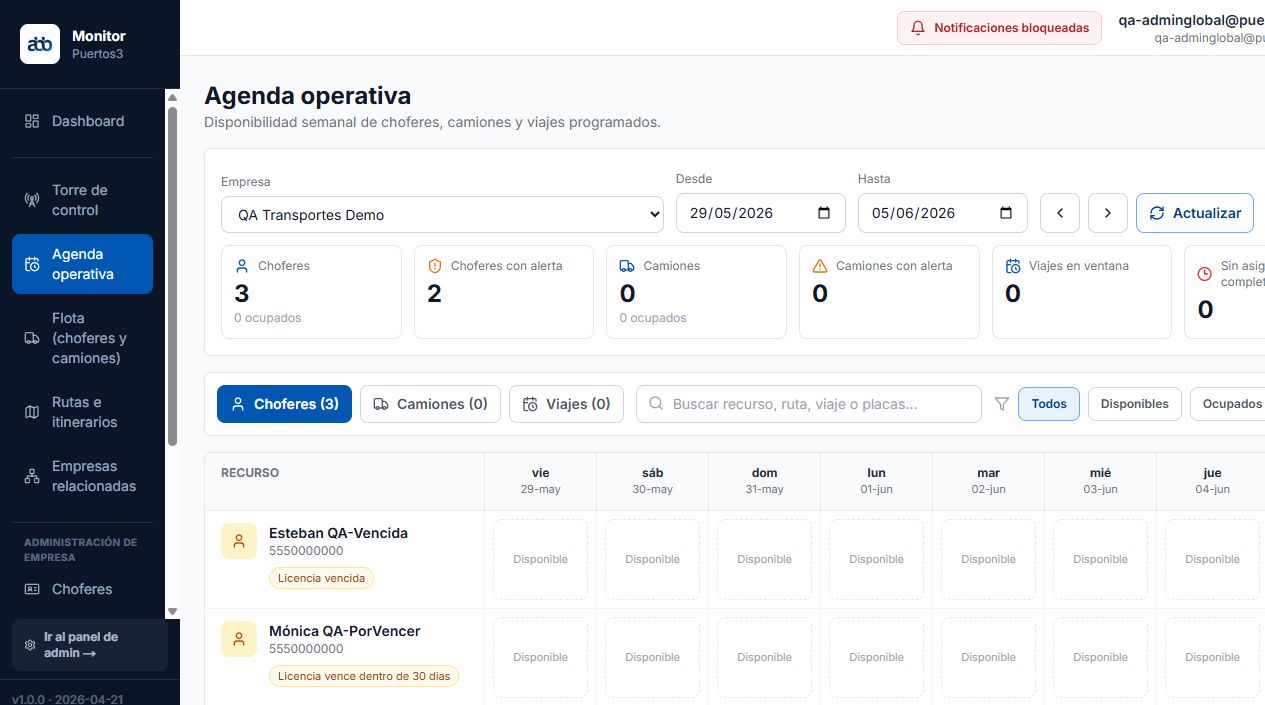Click Esteban QA-Vencida driver avatar icon
1265x705 pixels.
pos(239,541)
